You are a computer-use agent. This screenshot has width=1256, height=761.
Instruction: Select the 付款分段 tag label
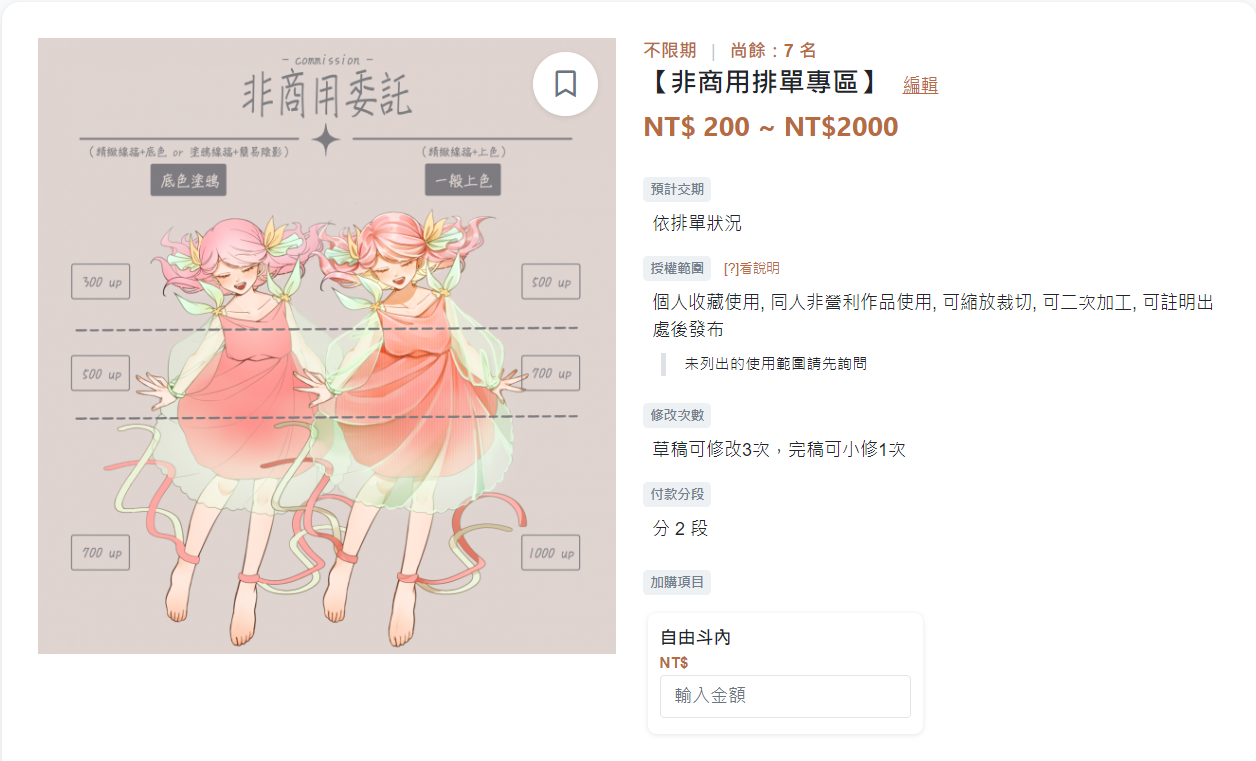click(677, 494)
